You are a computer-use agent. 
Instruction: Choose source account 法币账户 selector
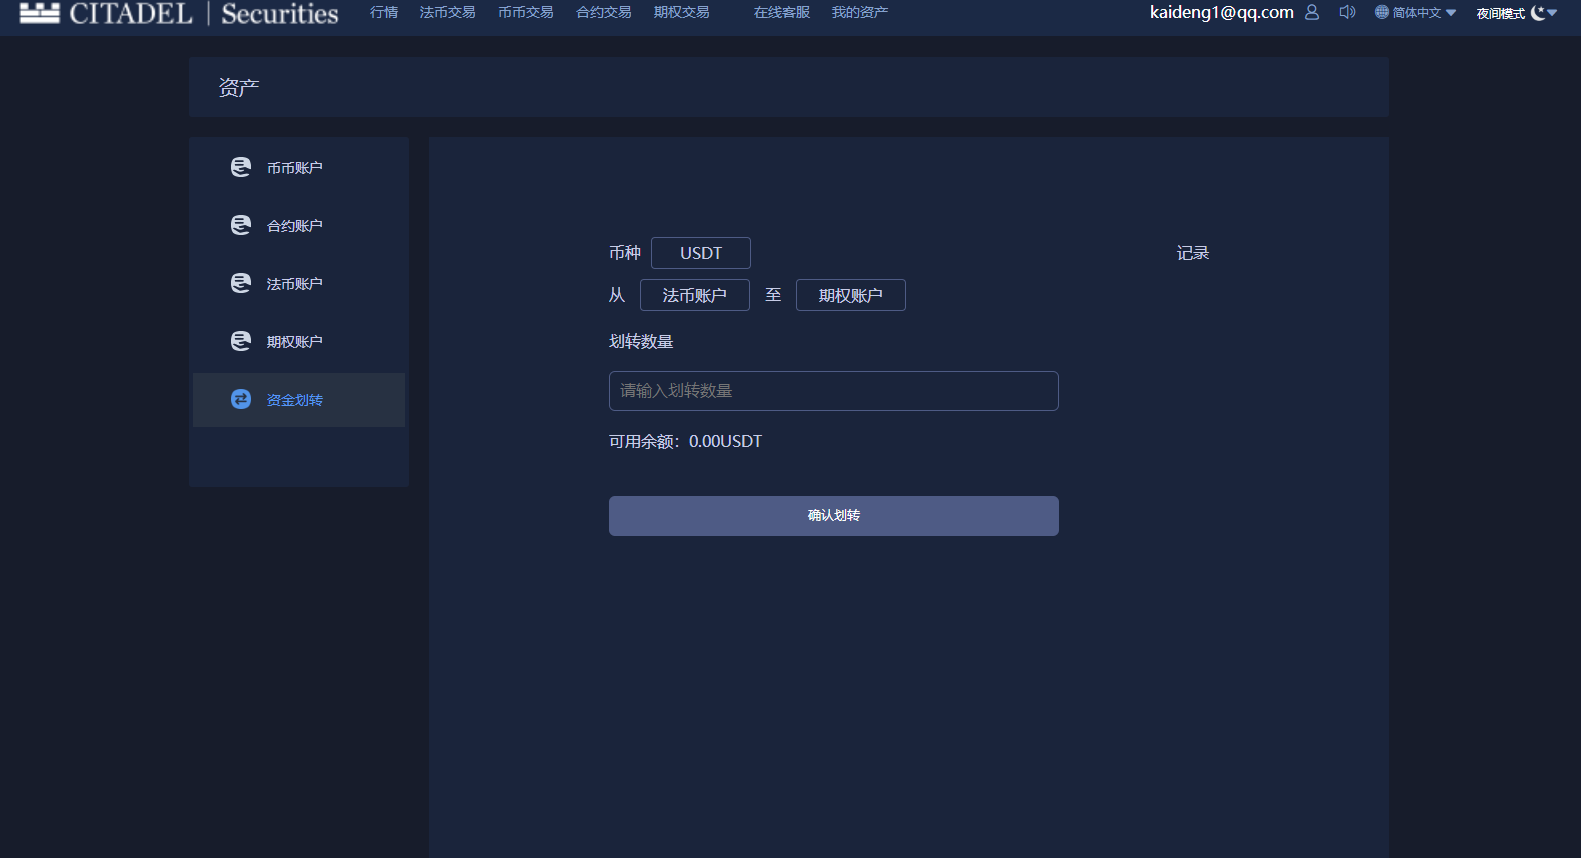tap(695, 295)
